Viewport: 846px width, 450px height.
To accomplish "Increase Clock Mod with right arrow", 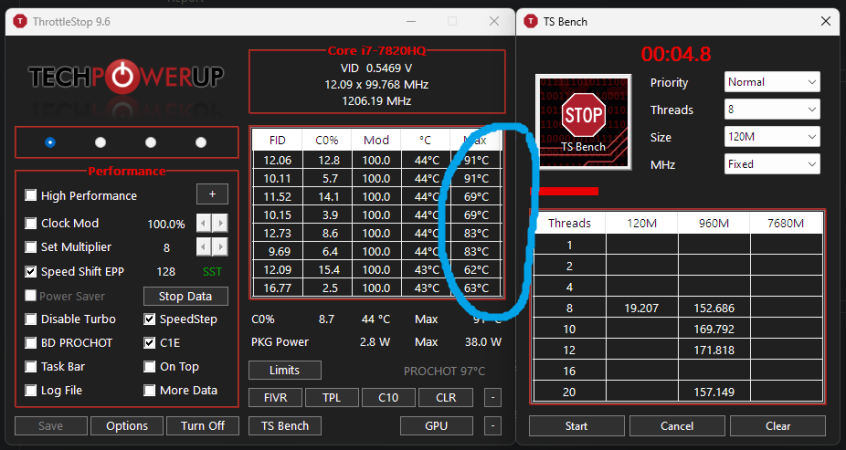I will click(x=220, y=223).
